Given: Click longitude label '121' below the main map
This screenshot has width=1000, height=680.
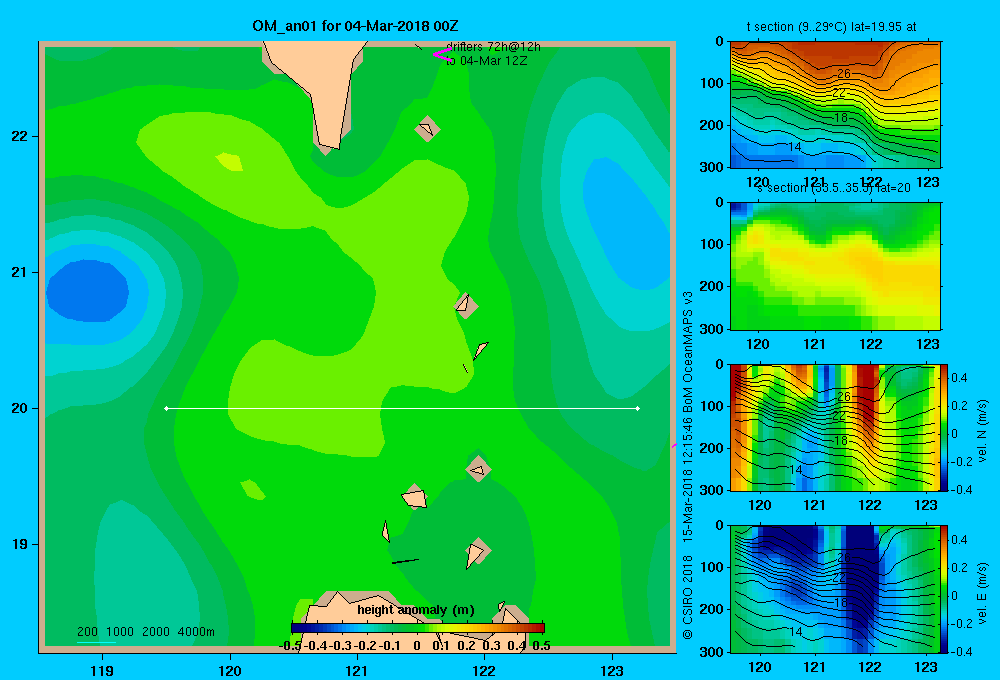Looking at the screenshot, I should (x=357, y=670).
